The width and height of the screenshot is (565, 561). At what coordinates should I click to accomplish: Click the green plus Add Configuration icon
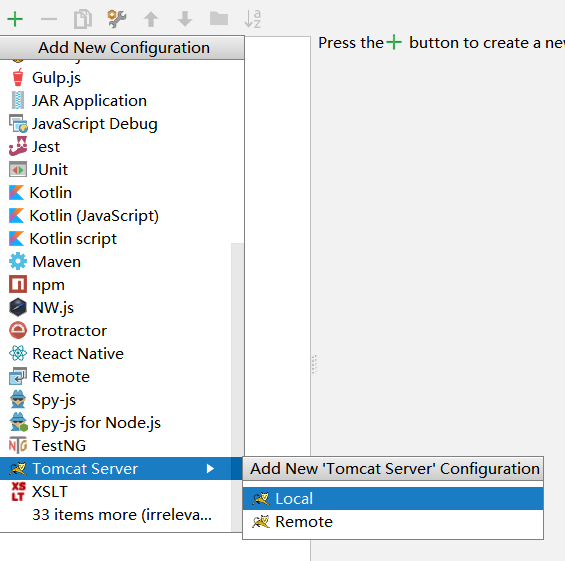[15, 19]
